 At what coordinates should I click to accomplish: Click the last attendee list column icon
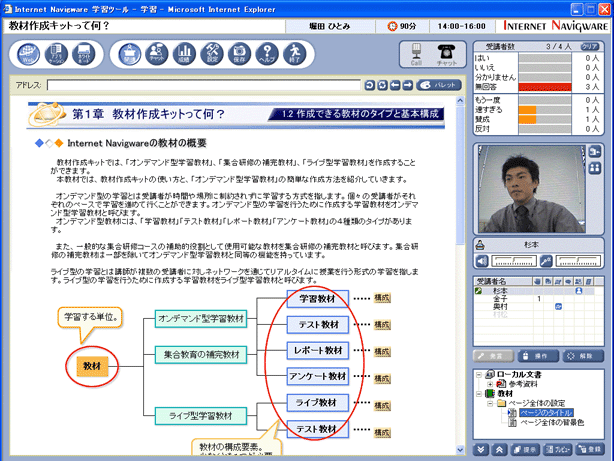pyautogui.click(x=589, y=281)
